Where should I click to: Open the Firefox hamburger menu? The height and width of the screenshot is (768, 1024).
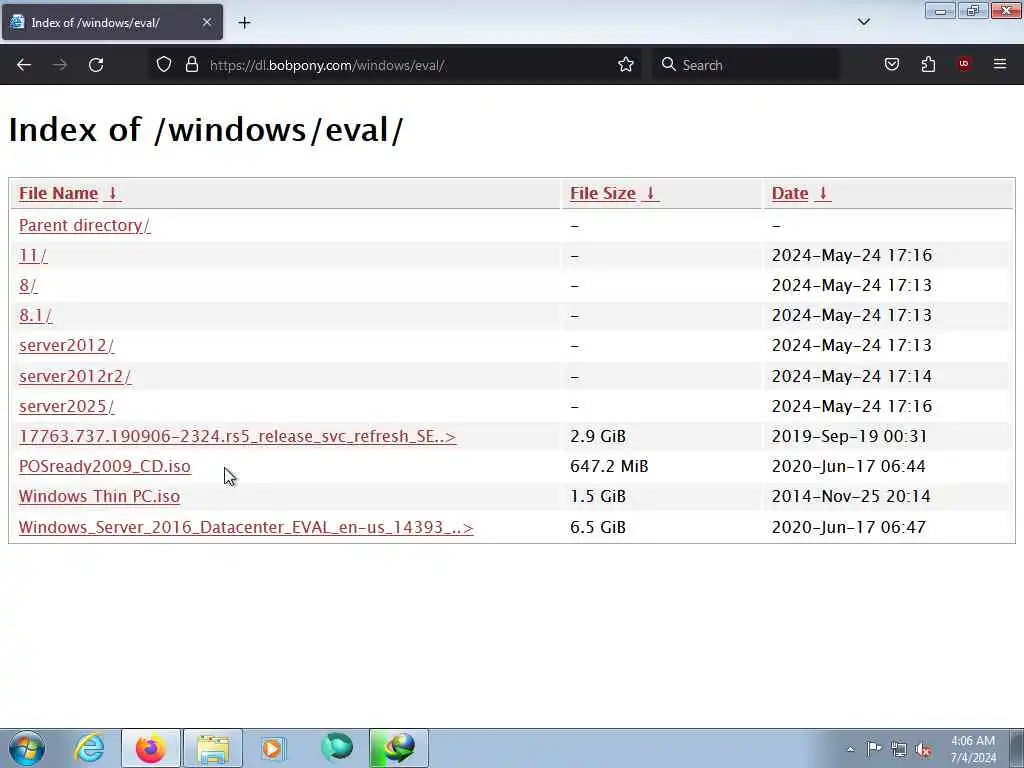click(1000, 64)
